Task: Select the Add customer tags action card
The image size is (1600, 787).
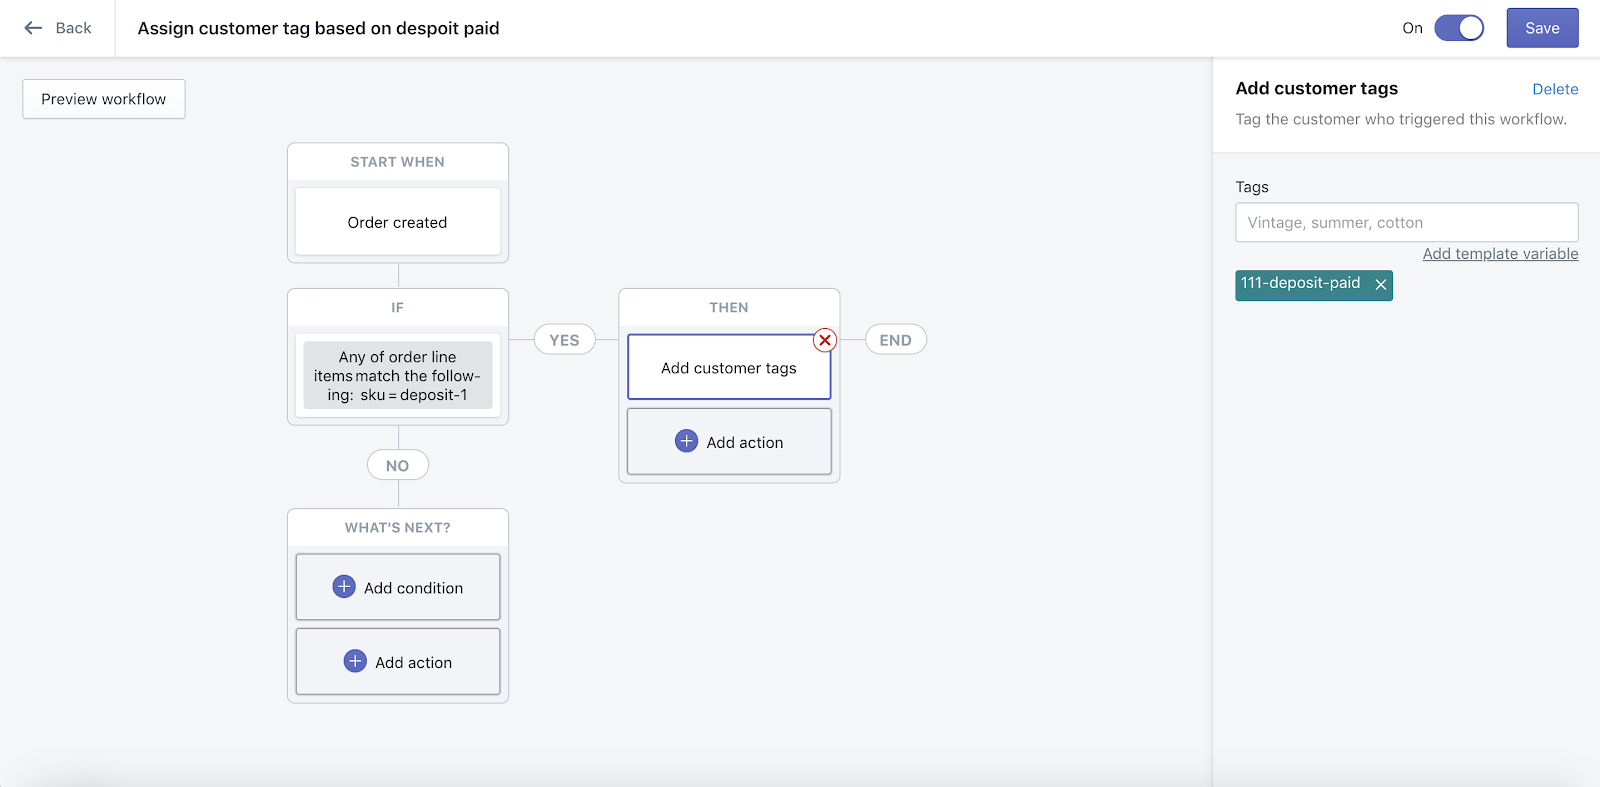Action: (729, 368)
